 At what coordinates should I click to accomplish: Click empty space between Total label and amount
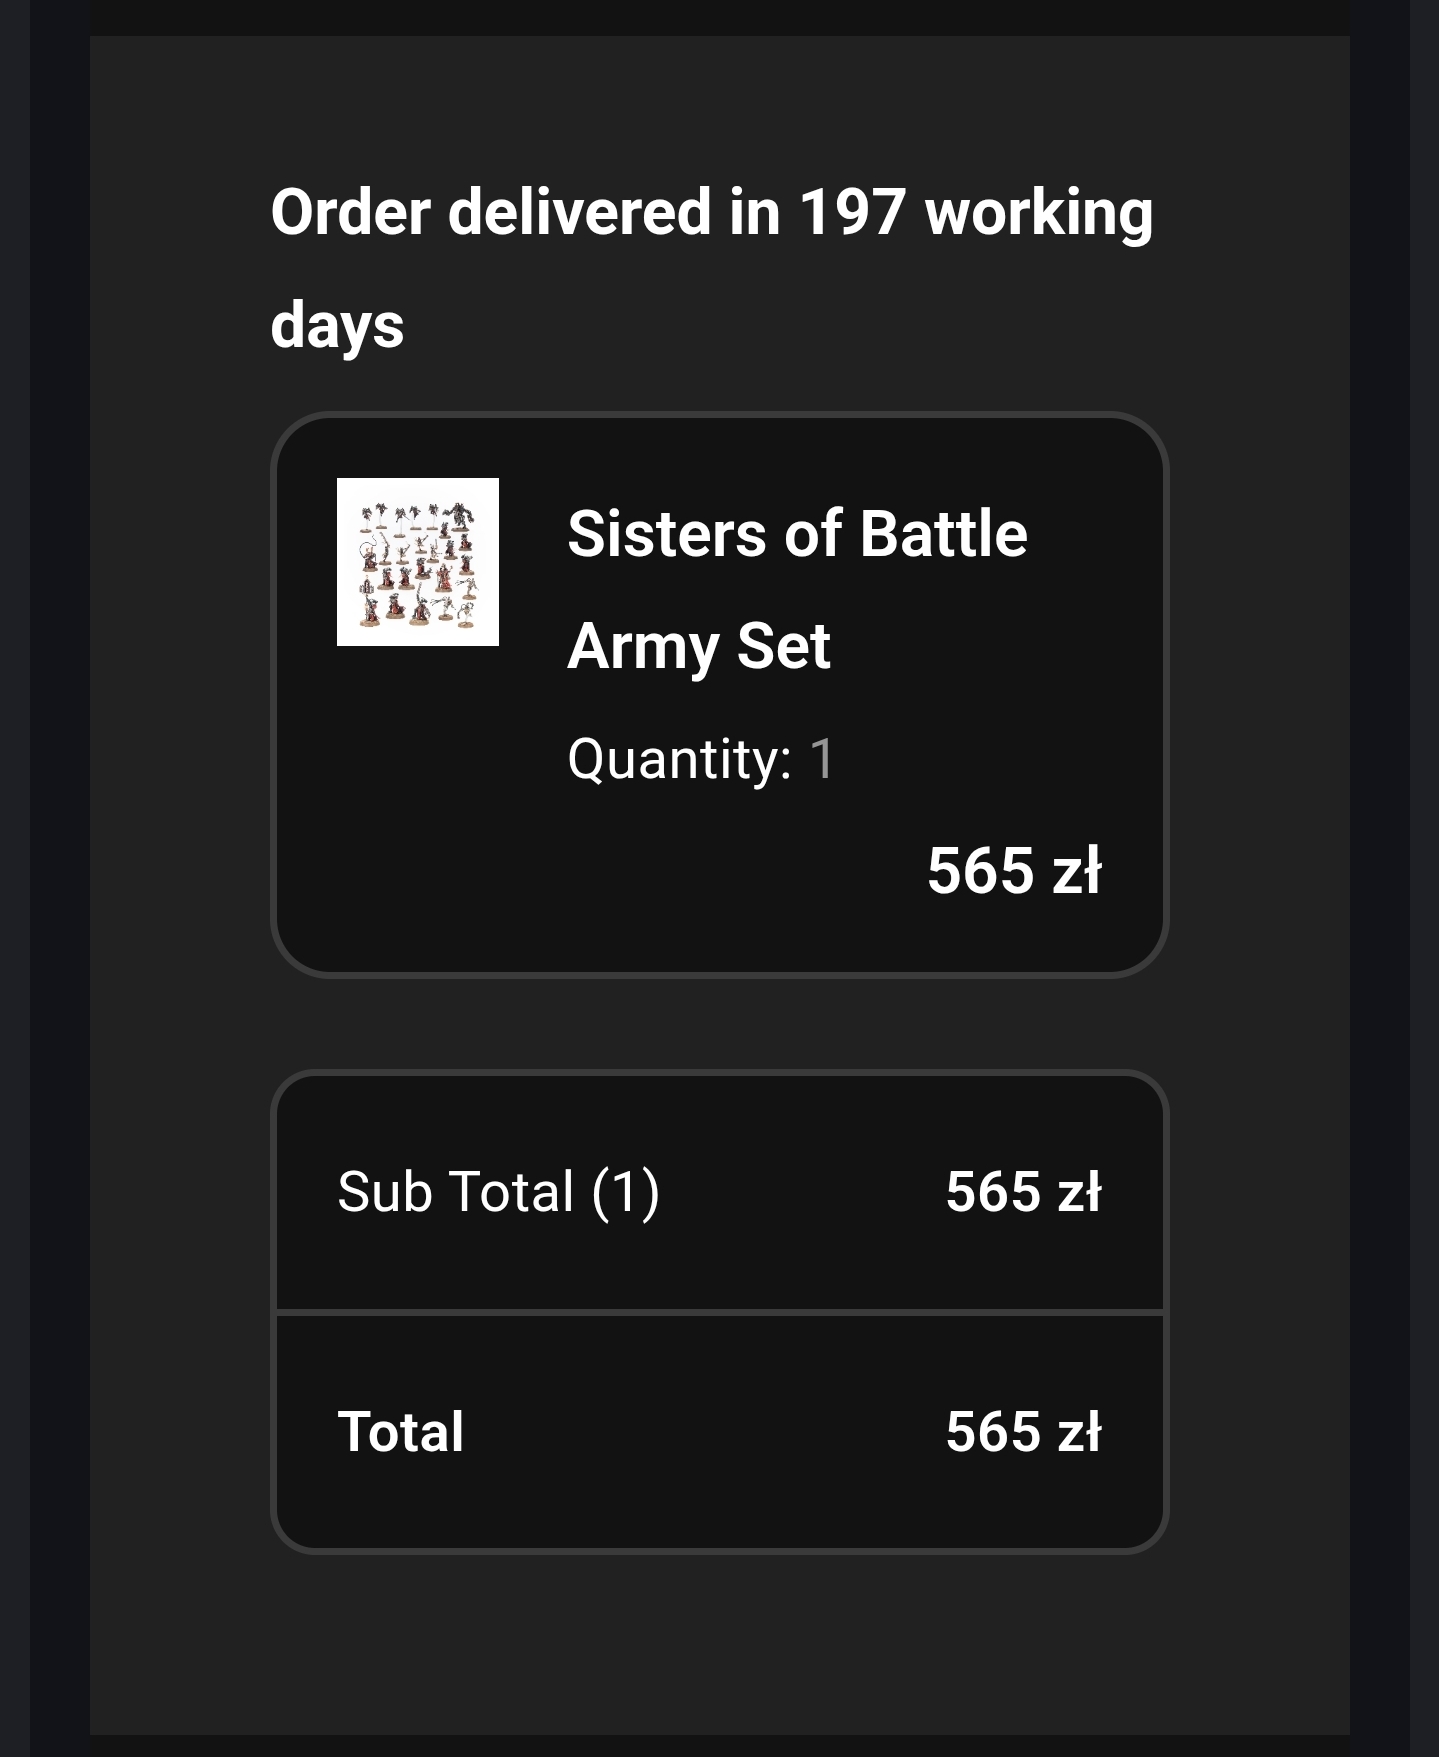click(700, 1432)
